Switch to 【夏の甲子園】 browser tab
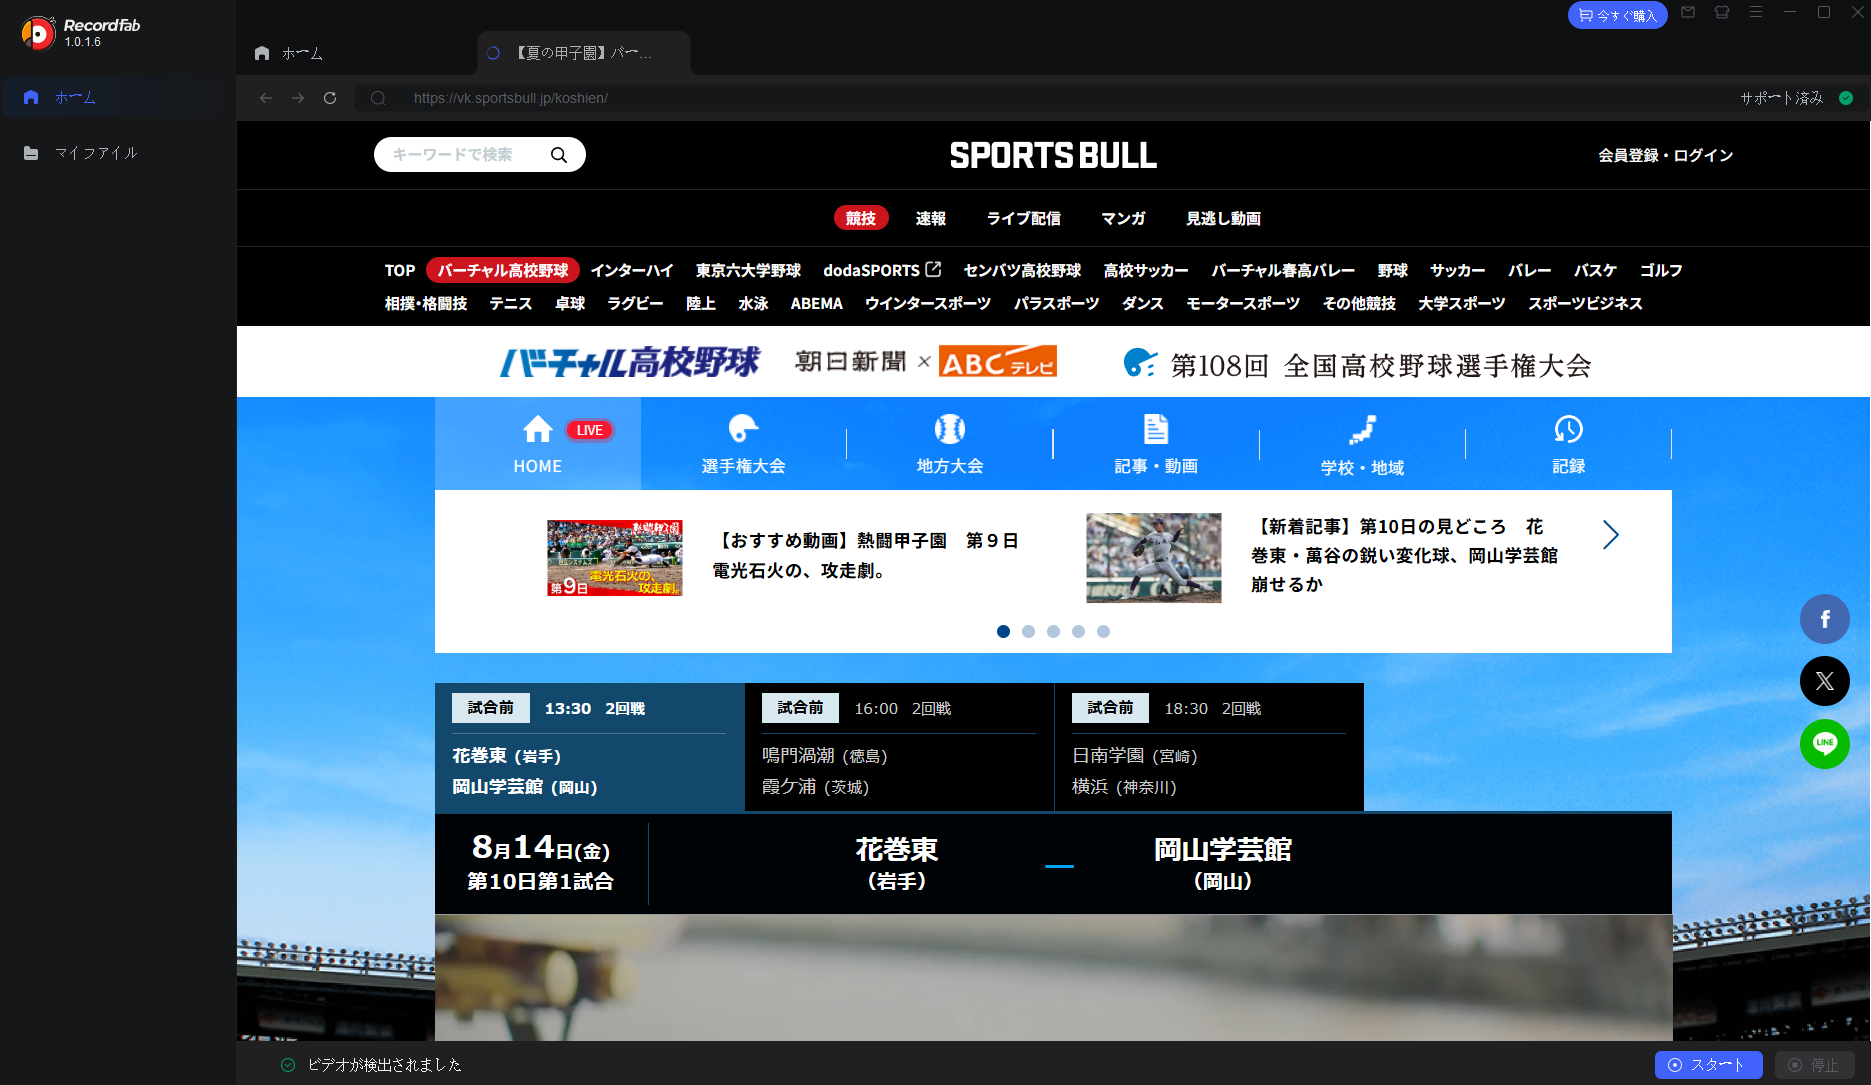The width and height of the screenshot is (1871, 1085). (584, 53)
